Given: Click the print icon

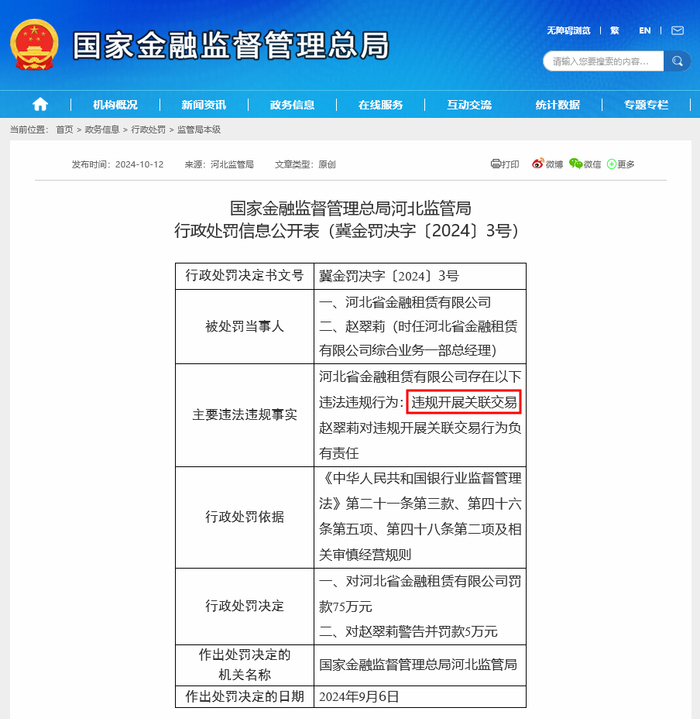Looking at the screenshot, I should pos(496,164).
